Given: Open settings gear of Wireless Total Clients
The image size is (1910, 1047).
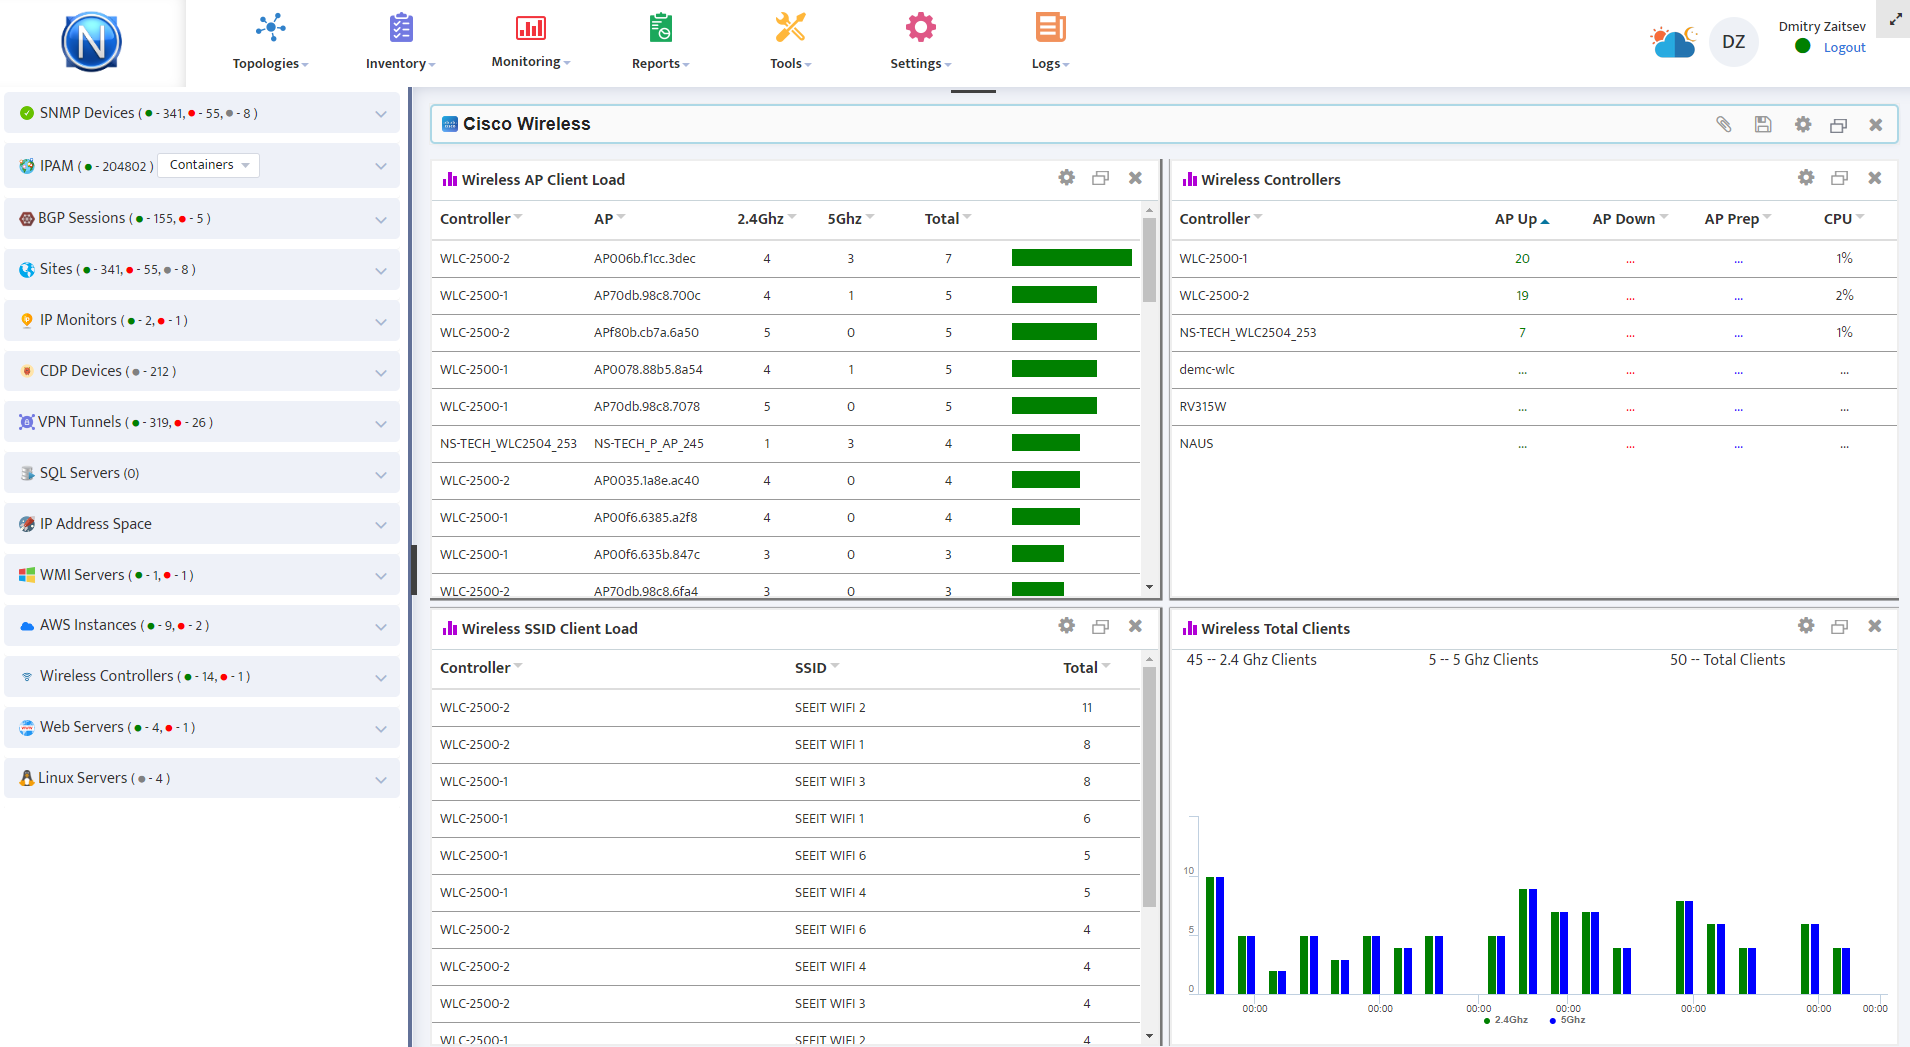Looking at the screenshot, I should pyautogui.click(x=1806, y=626).
